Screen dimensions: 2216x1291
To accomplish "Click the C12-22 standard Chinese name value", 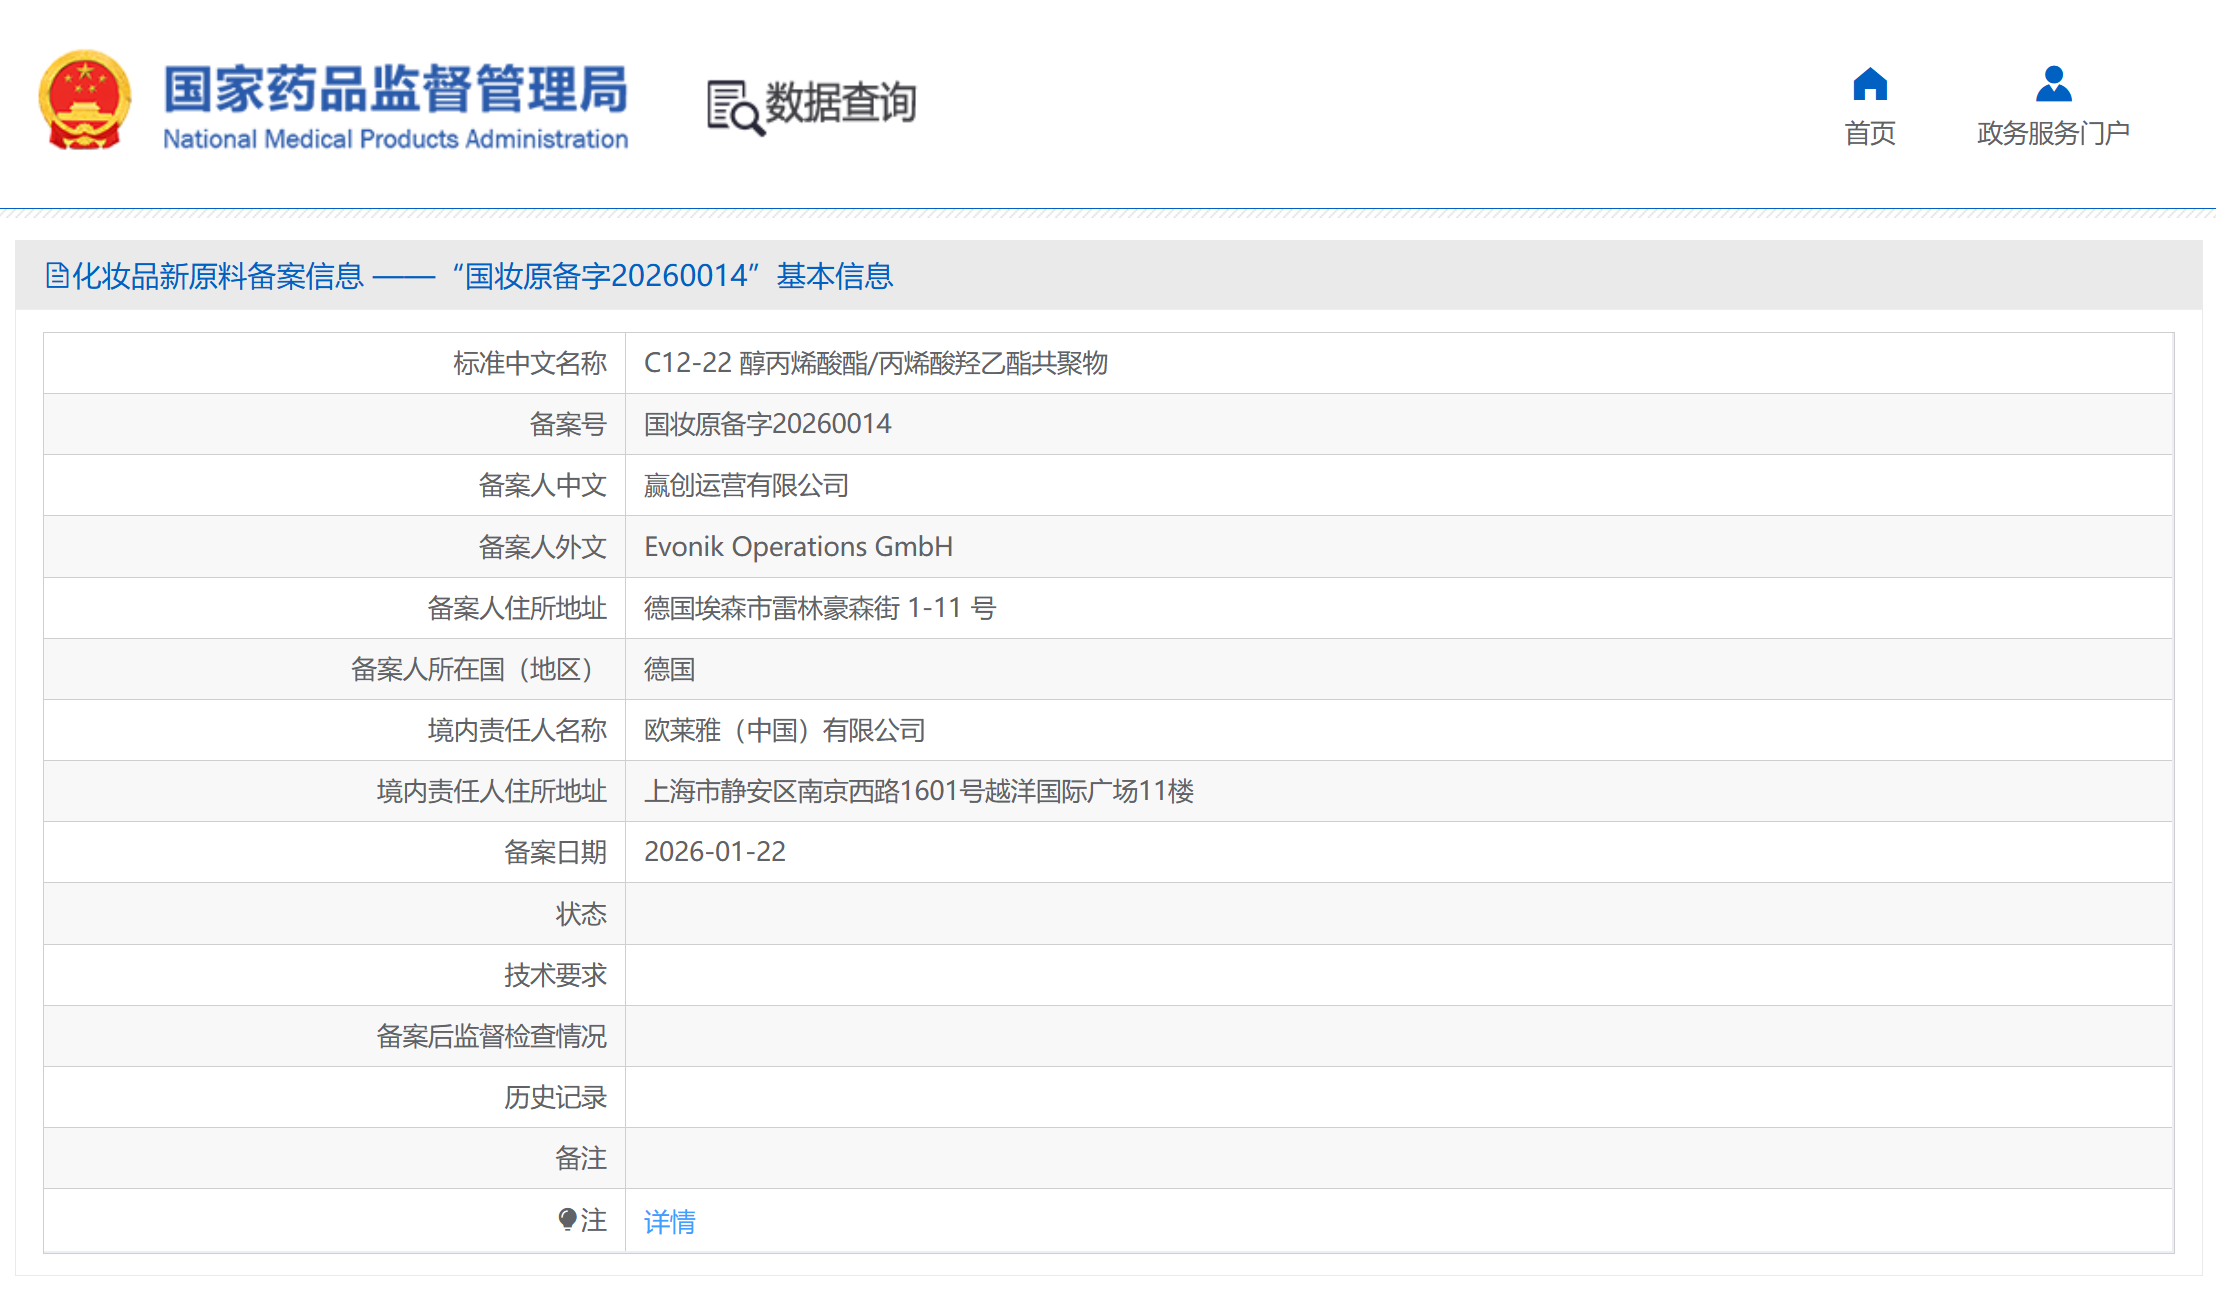I will pyautogui.click(x=875, y=363).
